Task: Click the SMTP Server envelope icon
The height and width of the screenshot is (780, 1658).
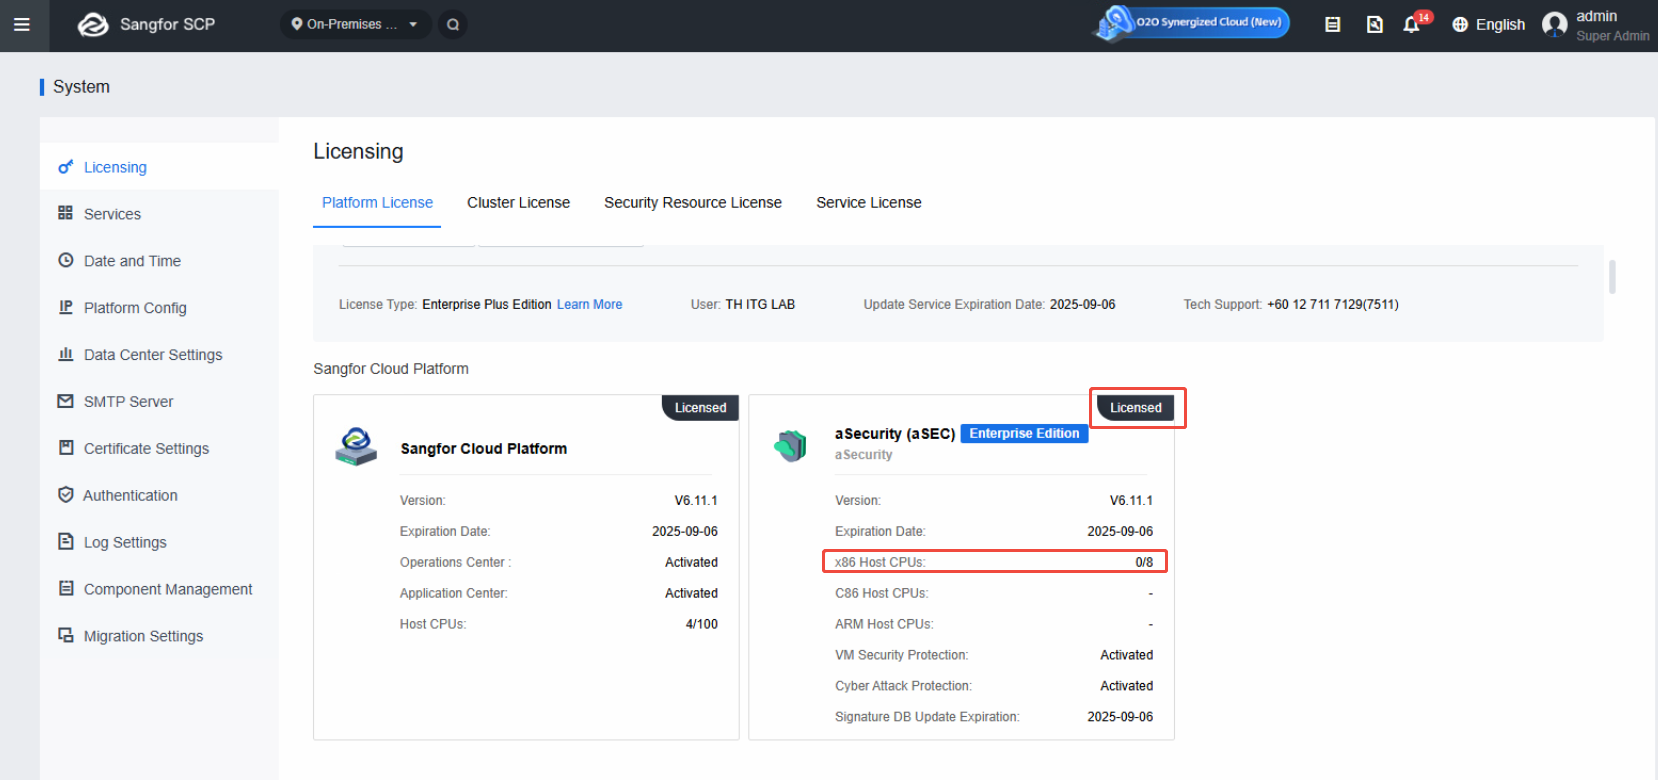Action: [x=66, y=401]
